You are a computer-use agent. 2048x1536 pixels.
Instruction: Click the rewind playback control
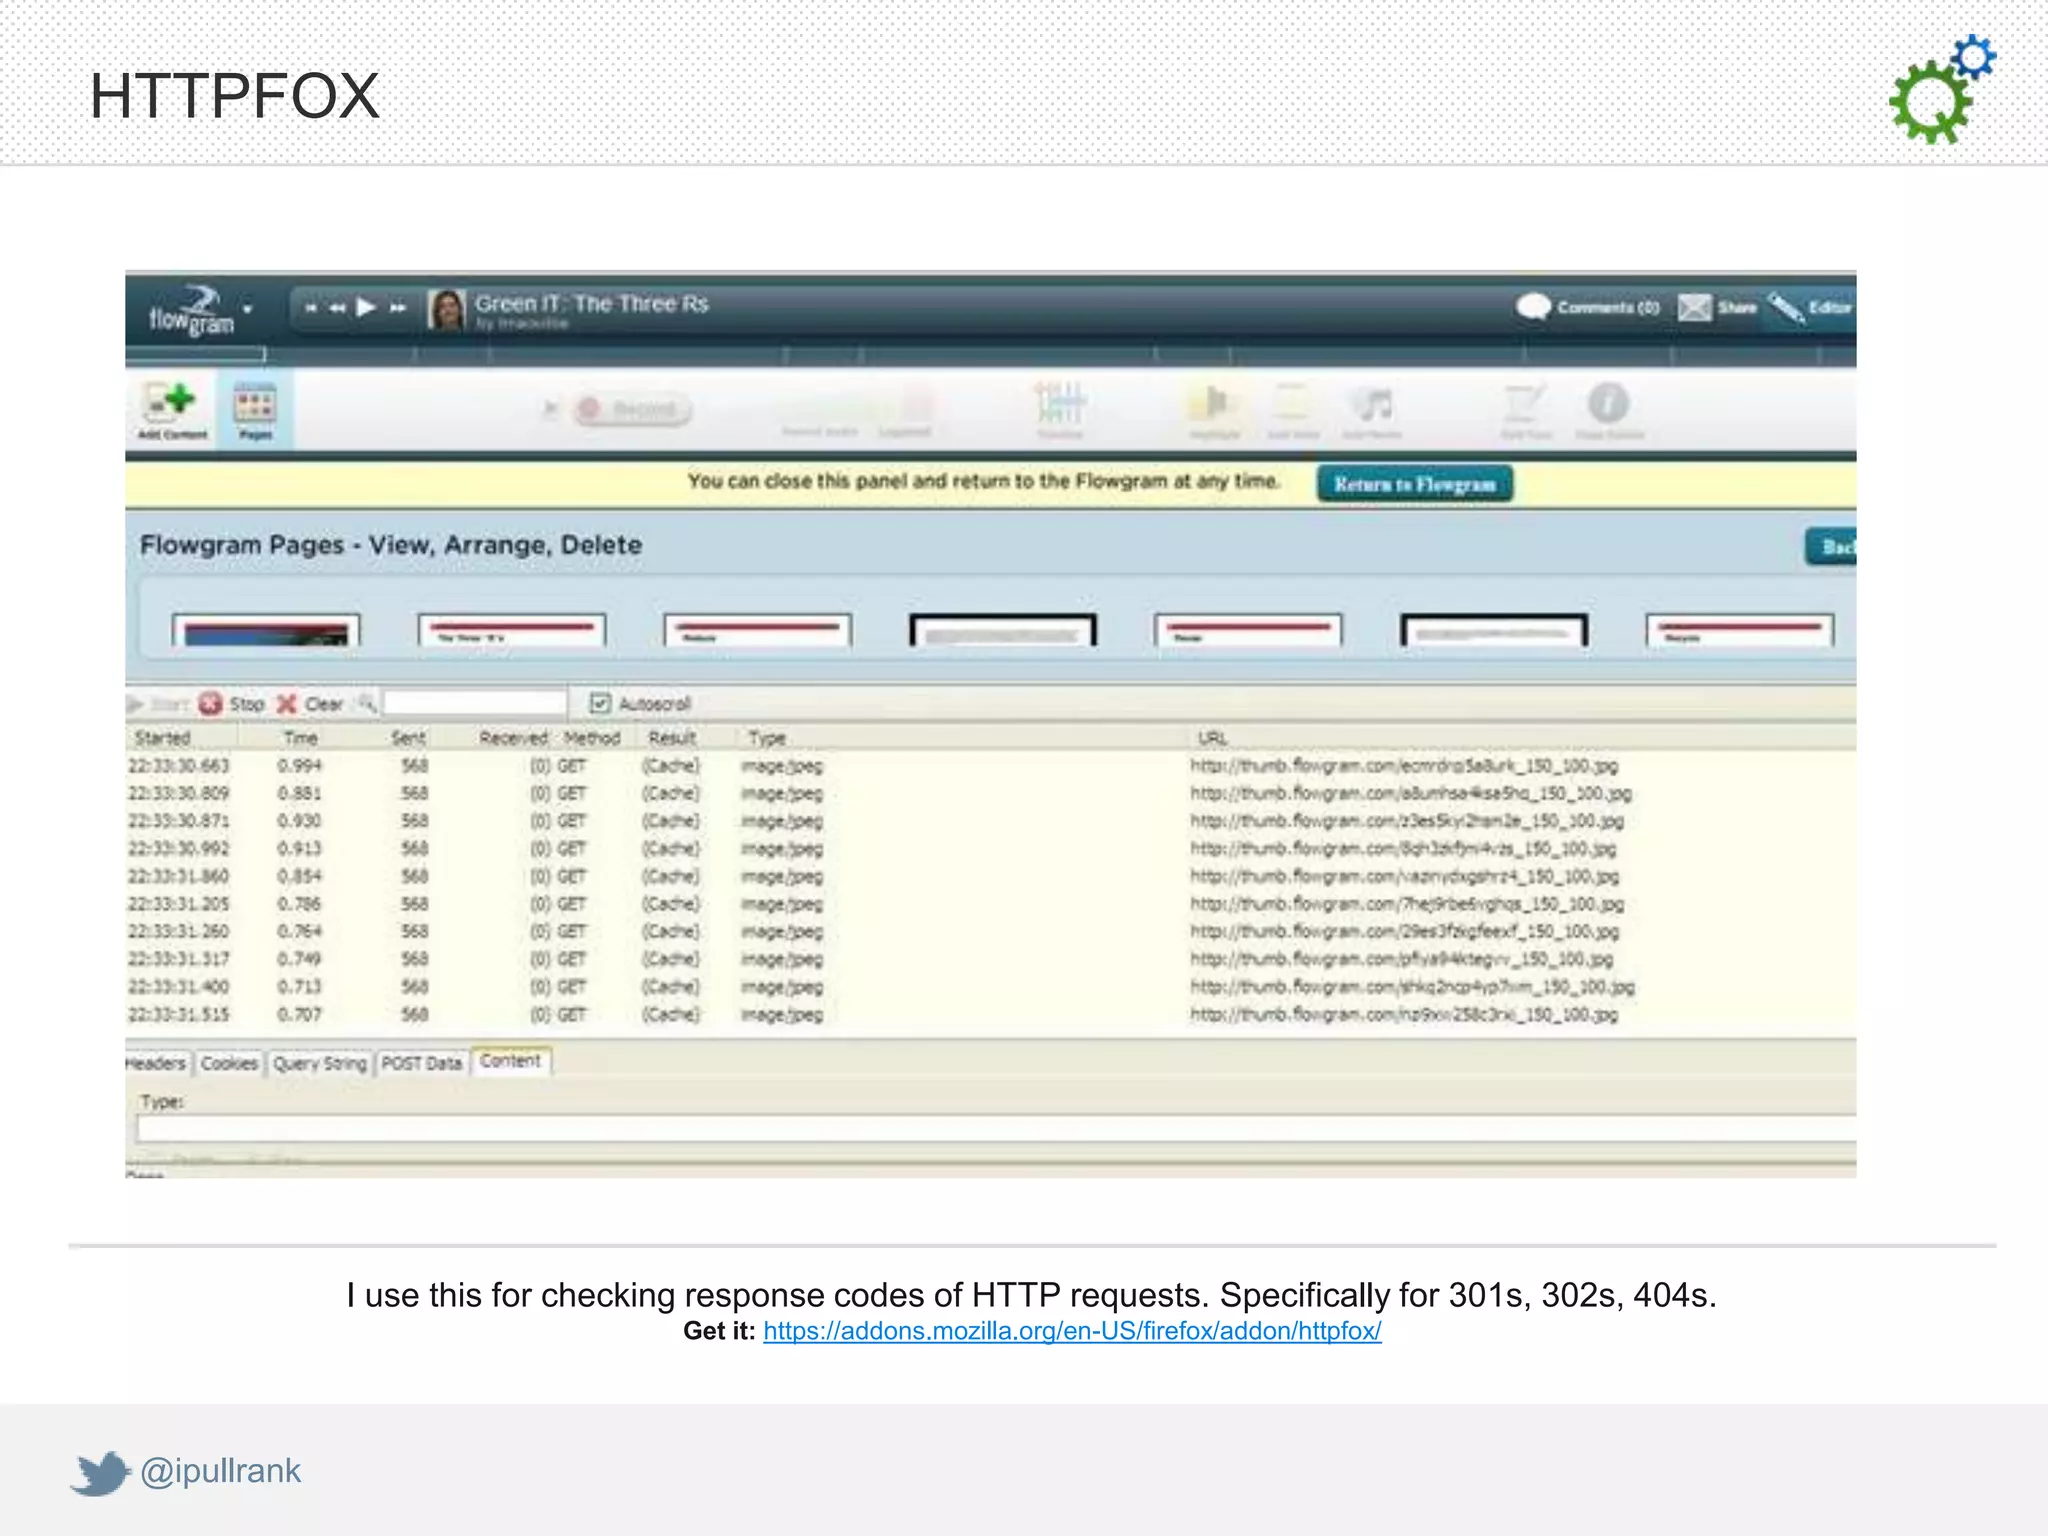coord(337,308)
